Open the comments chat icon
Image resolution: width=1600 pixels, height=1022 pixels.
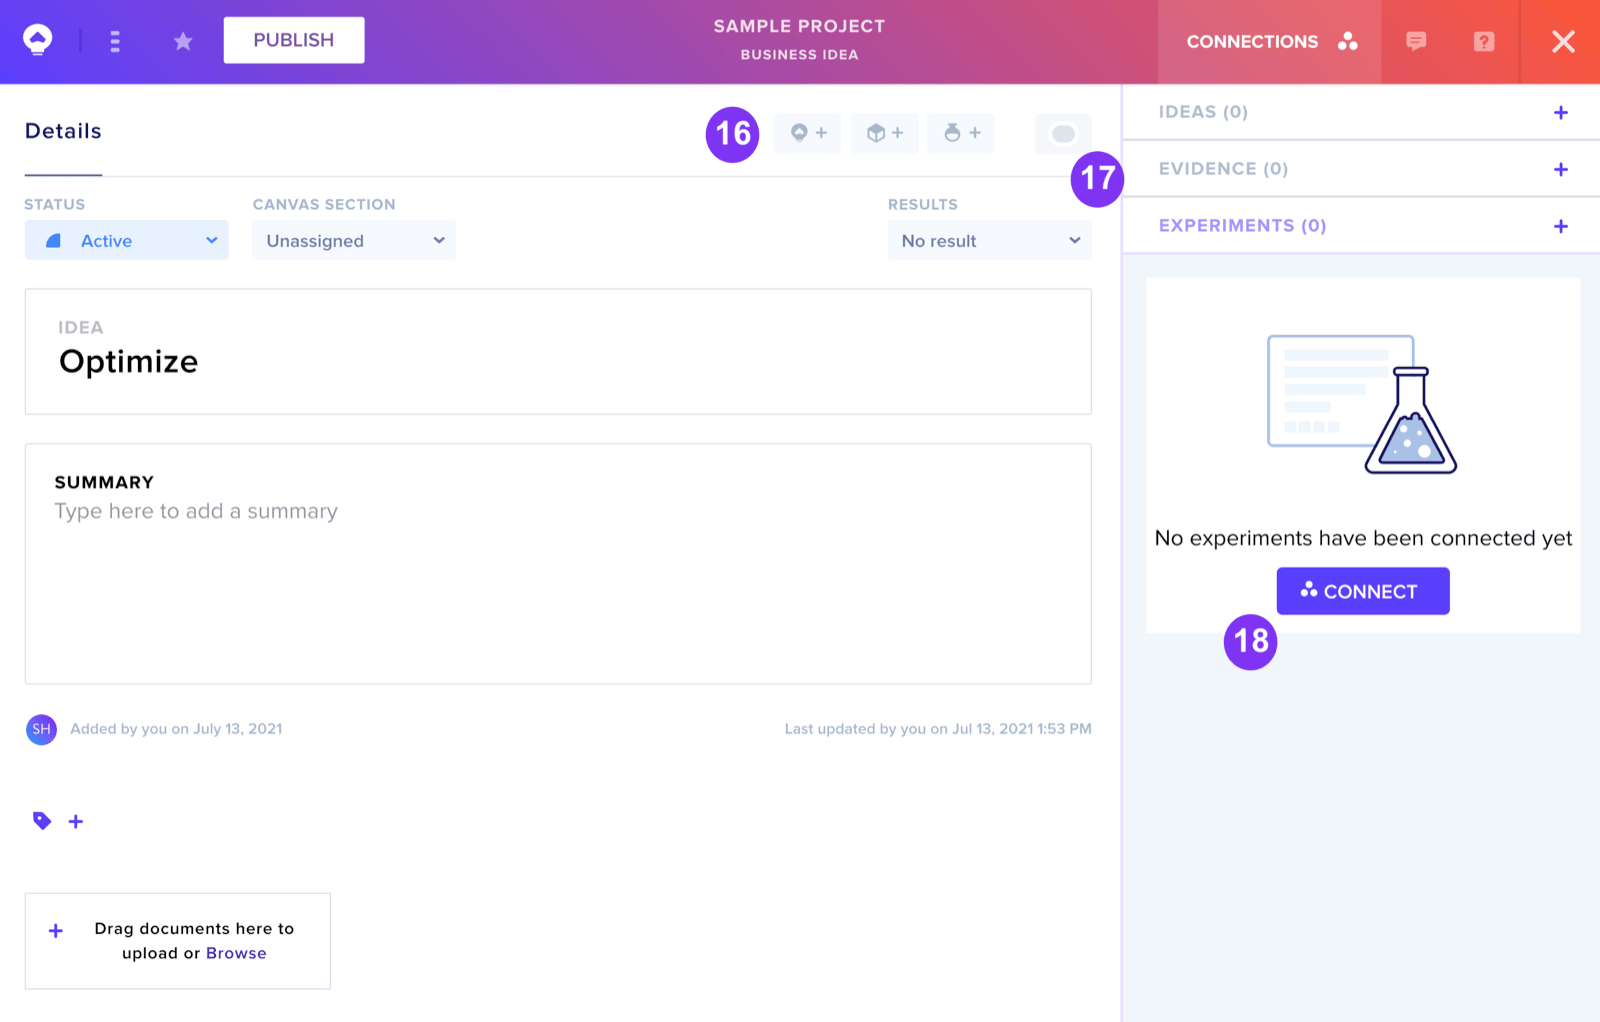[1416, 41]
